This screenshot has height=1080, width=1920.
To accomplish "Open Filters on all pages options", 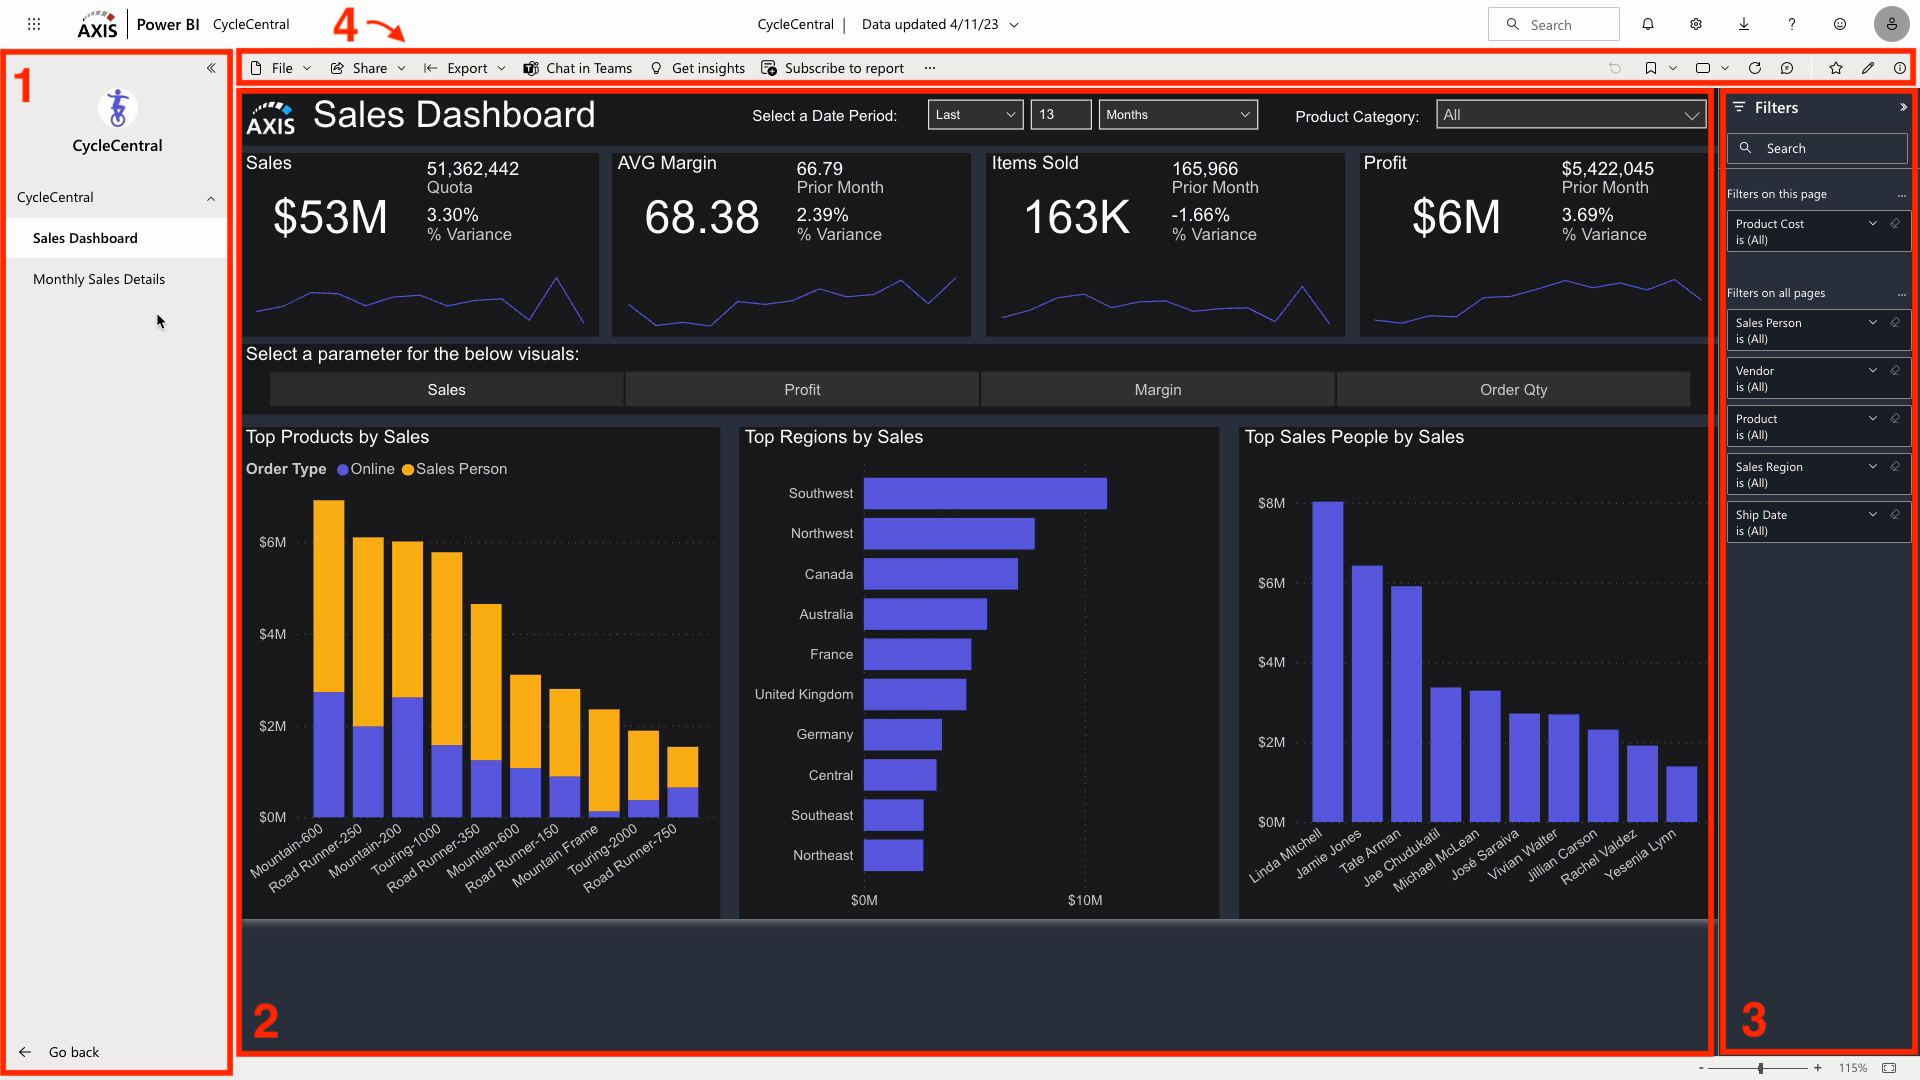I will tap(1901, 294).
